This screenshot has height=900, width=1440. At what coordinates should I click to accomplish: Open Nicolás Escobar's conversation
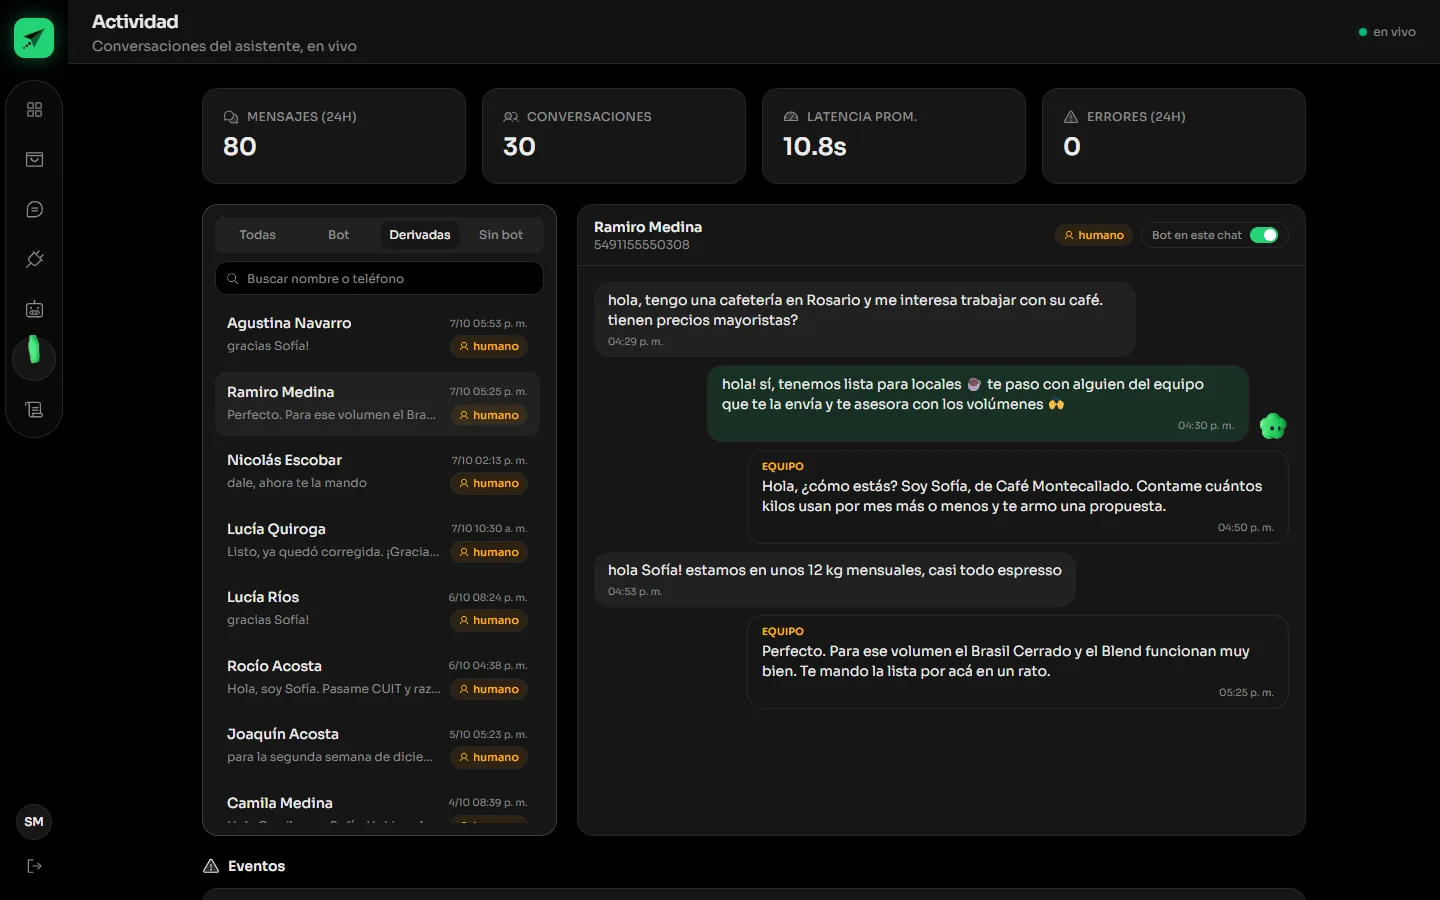378,472
